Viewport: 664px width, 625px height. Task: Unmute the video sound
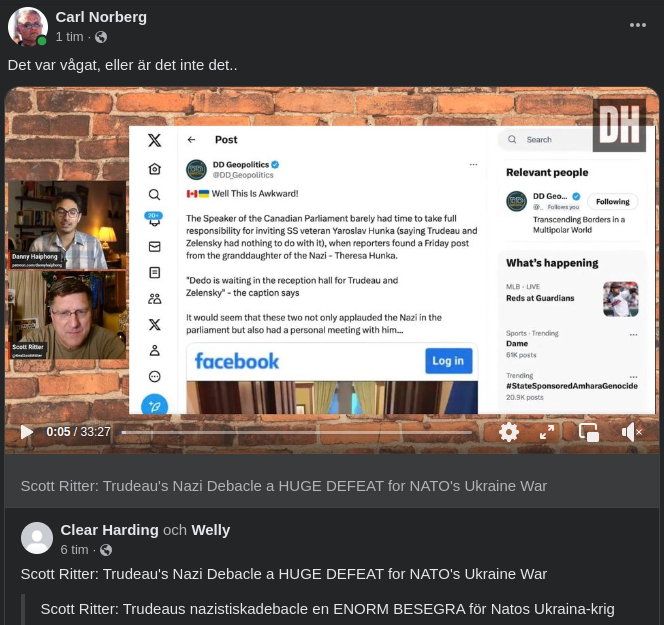click(x=631, y=432)
